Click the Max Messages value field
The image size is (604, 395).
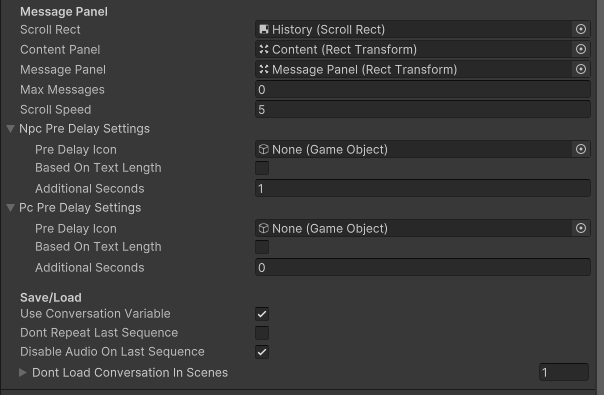[x=423, y=89]
